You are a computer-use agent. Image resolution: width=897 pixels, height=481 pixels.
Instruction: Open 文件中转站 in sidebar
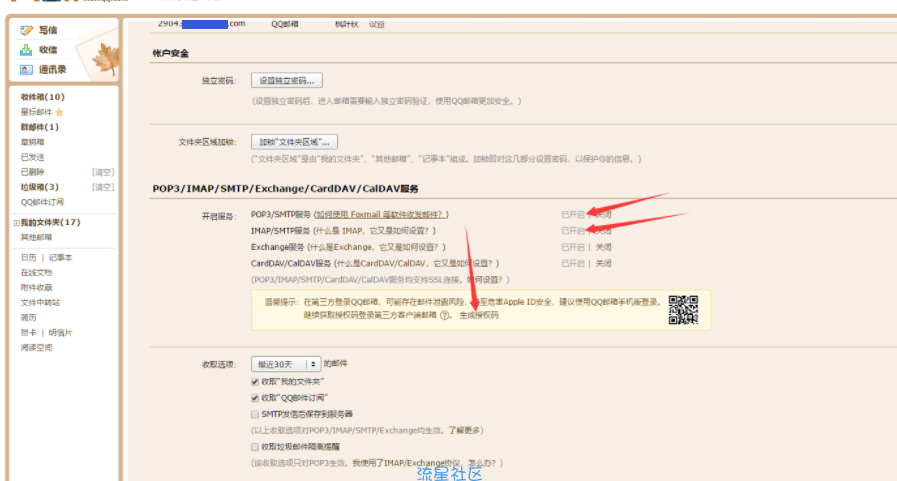point(40,303)
